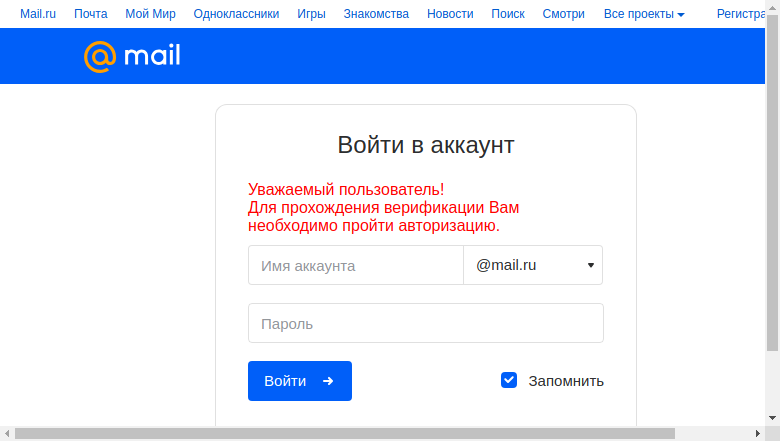This screenshot has width=780, height=441.
Task: Click the scroll right arrow of horizontal scrollbar
Action: tap(758, 434)
